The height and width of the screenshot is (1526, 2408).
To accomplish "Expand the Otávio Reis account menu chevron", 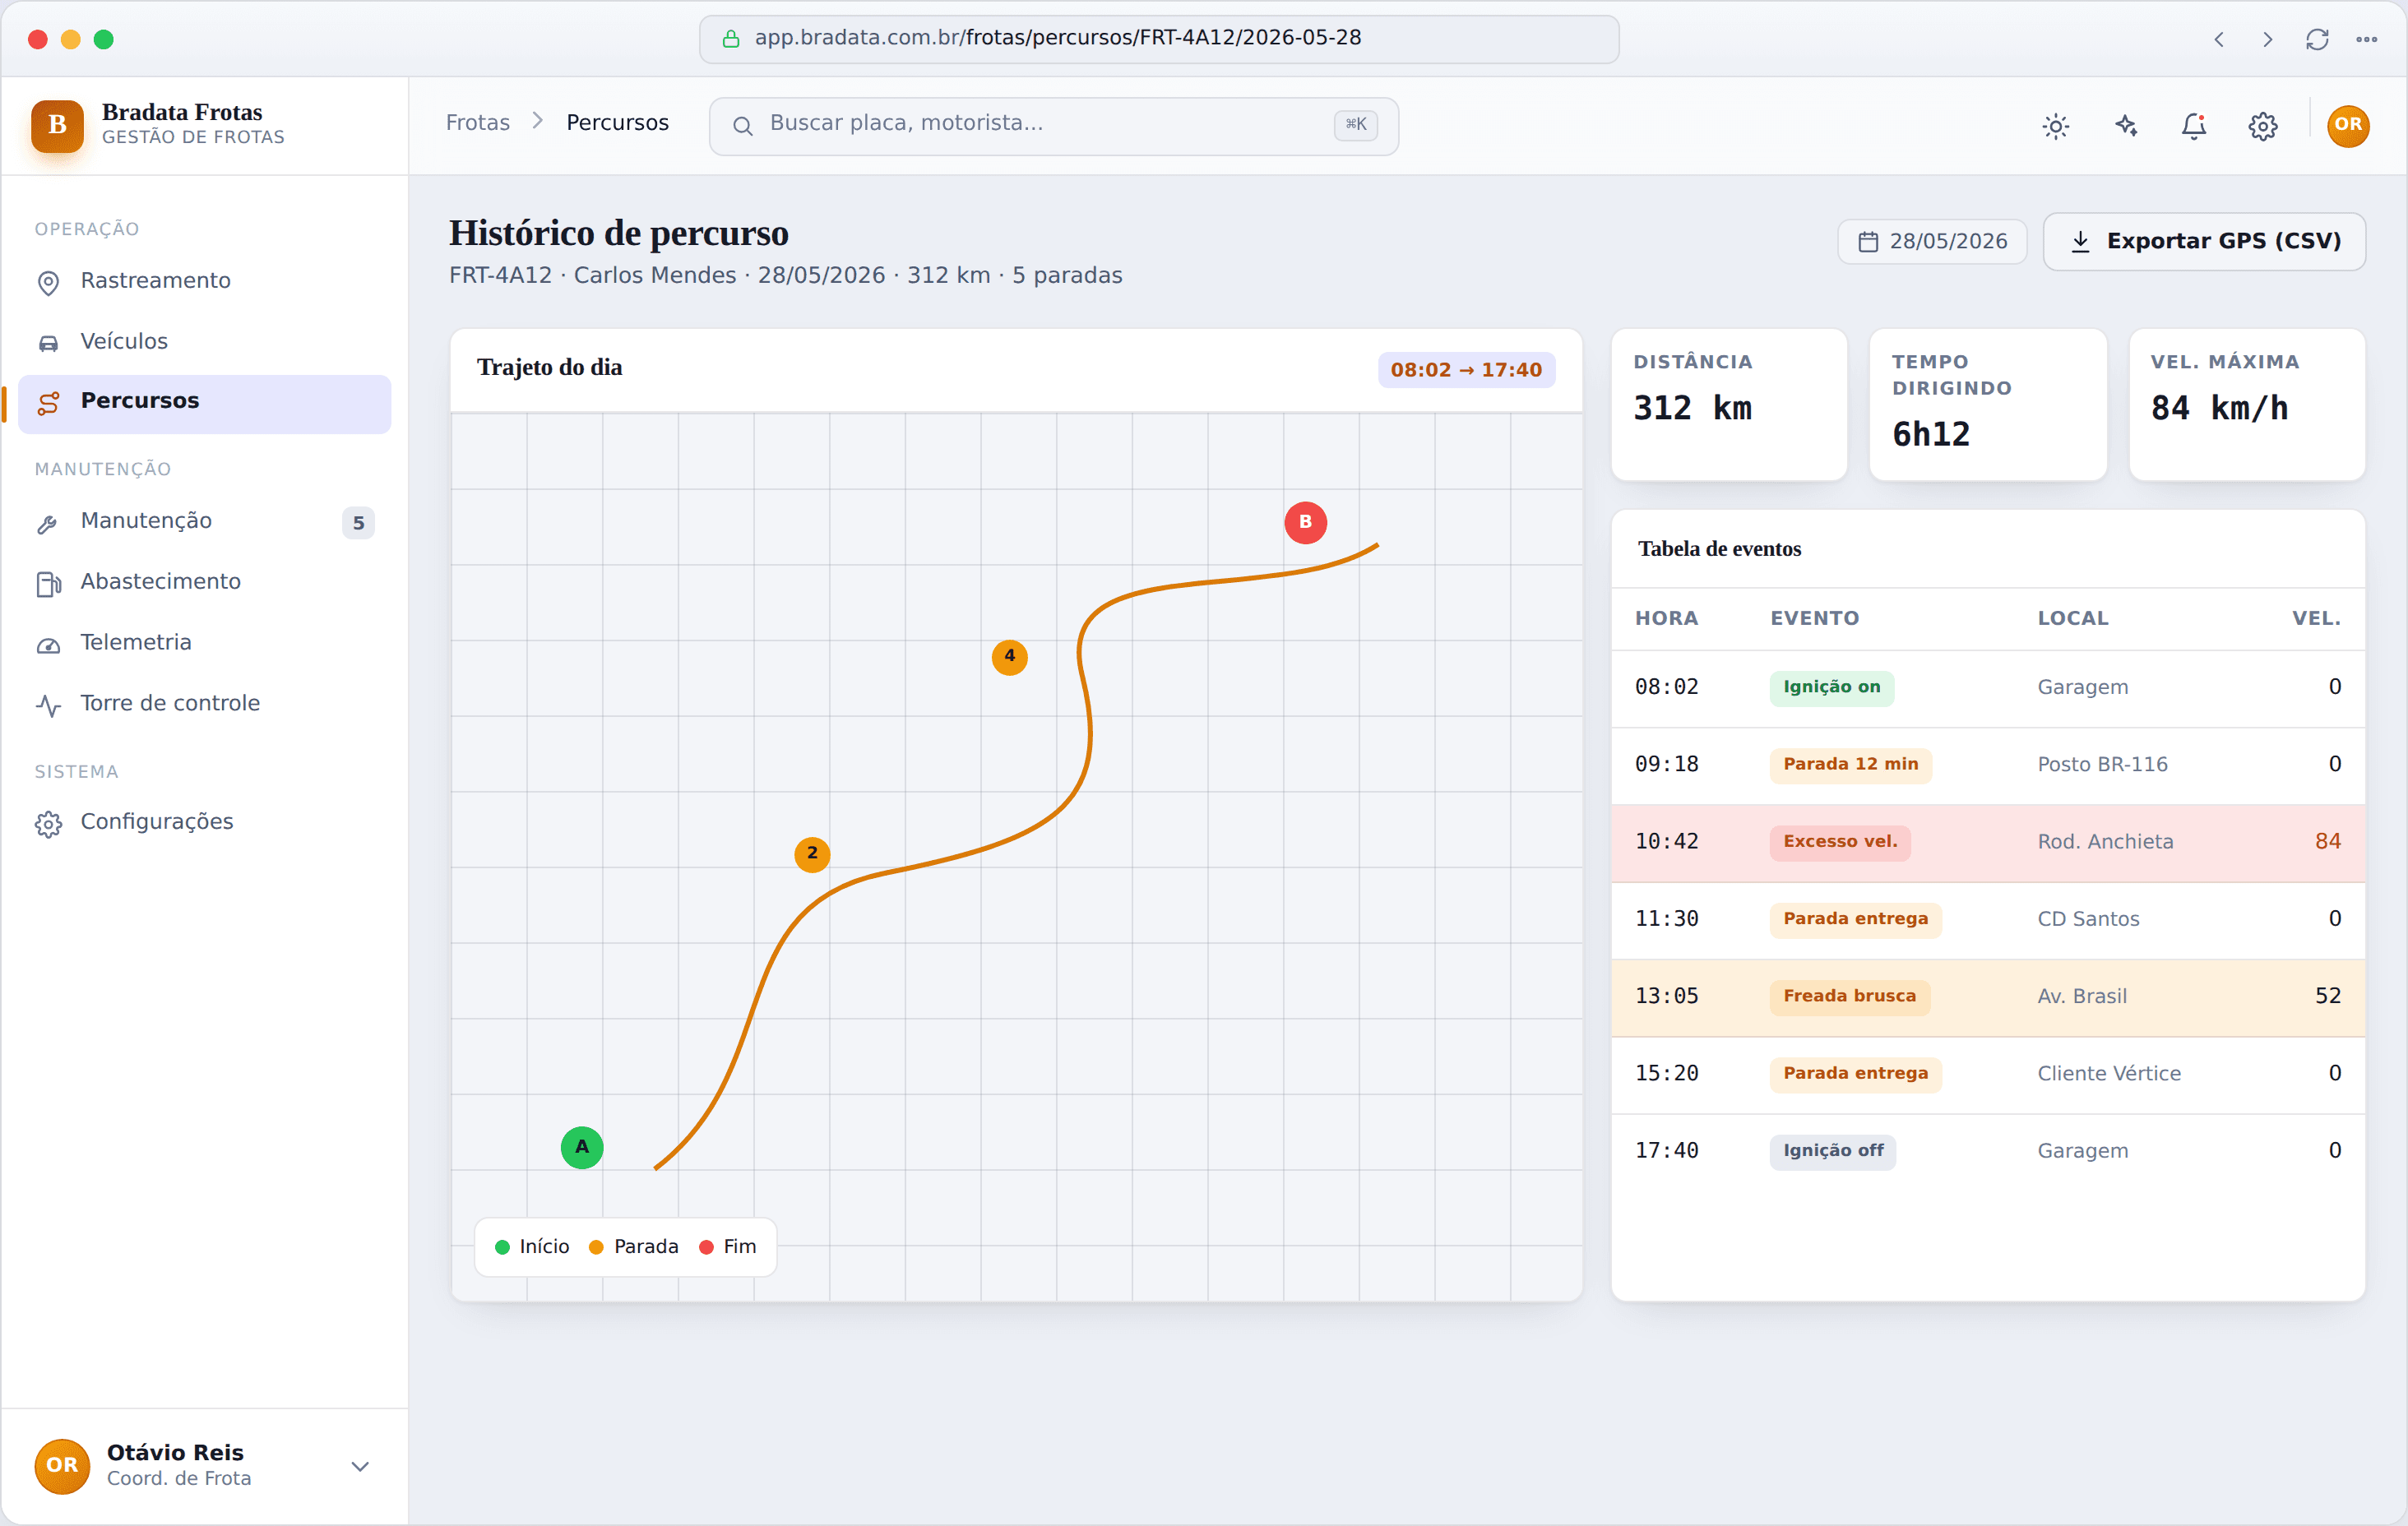I will pyautogui.click(x=360, y=1466).
